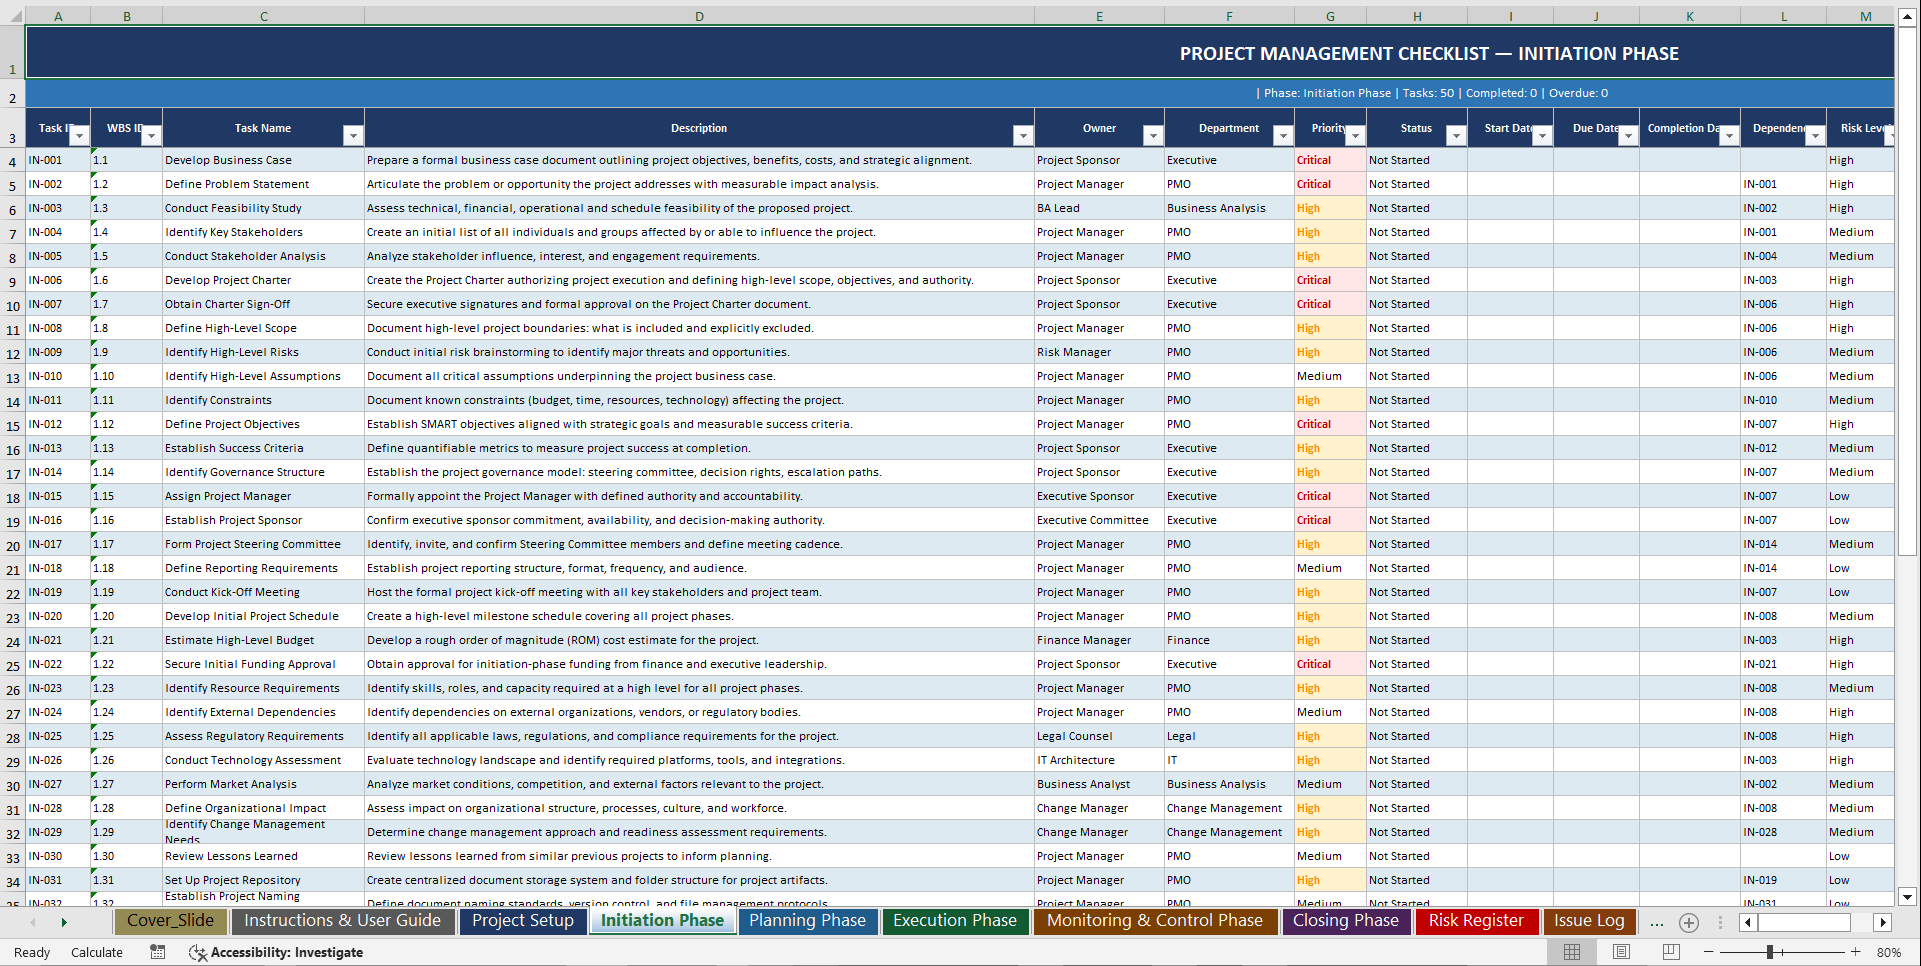The height and width of the screenshot is (966, 1921).
Task: Open the Risk Register sheet tab
Action: coord(1476,921)
